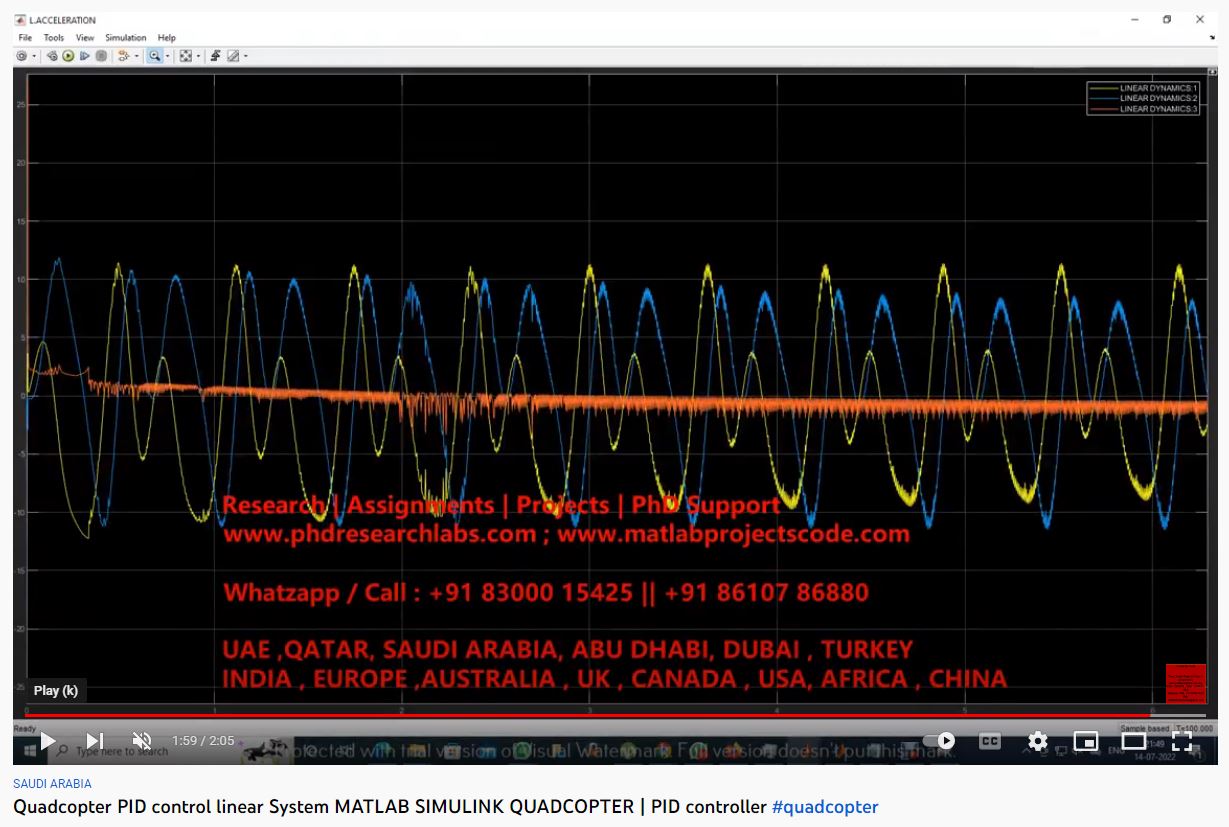The width and height of the screenshot is (1229, 827).
Task: Skip to the next video
Action: tap(95, 741)
